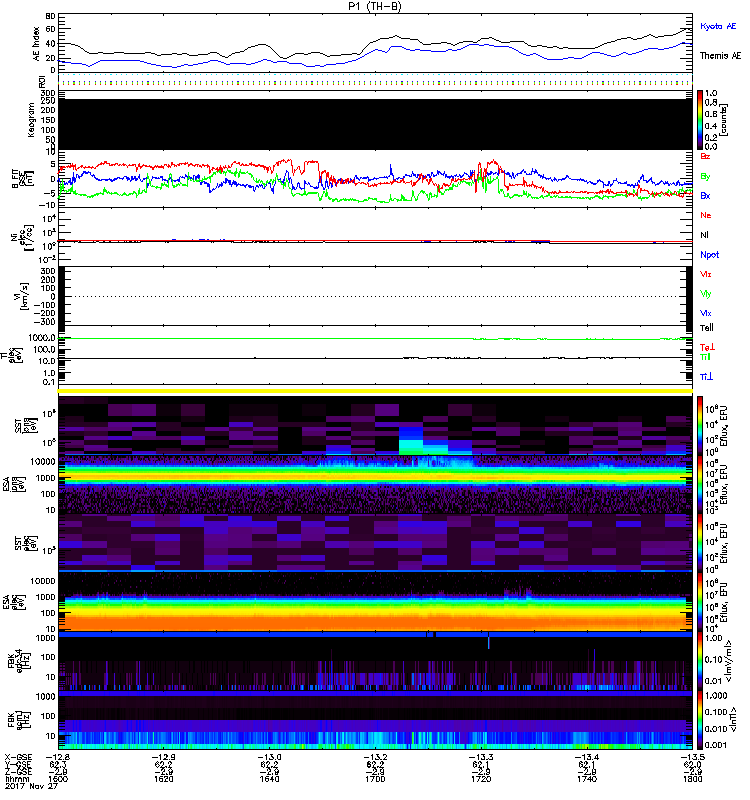Select the red Ne density legend label

coord(706,215)
